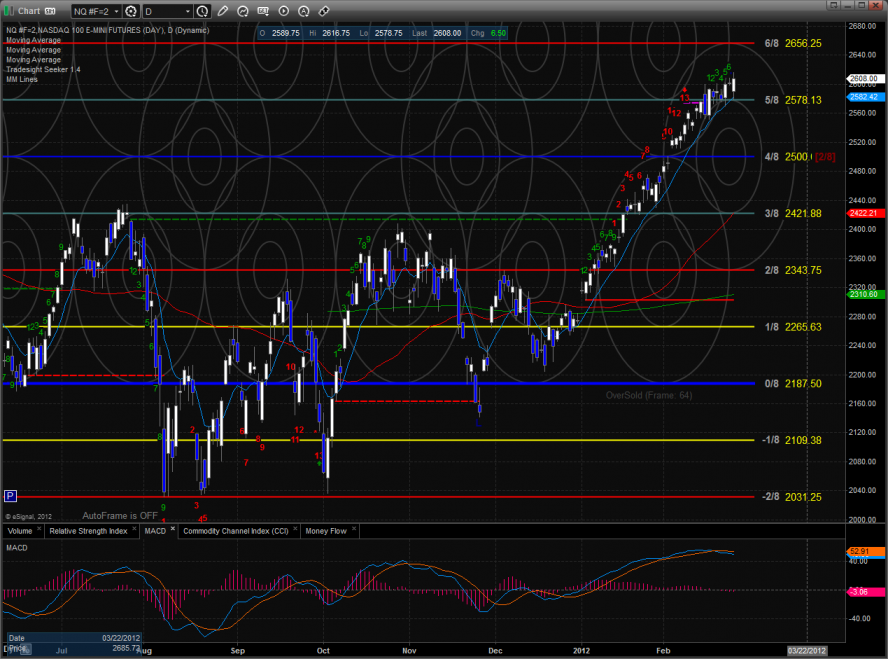Switch to the Volume tab
Screen dimensions: 888x659
tap(20, 531)
